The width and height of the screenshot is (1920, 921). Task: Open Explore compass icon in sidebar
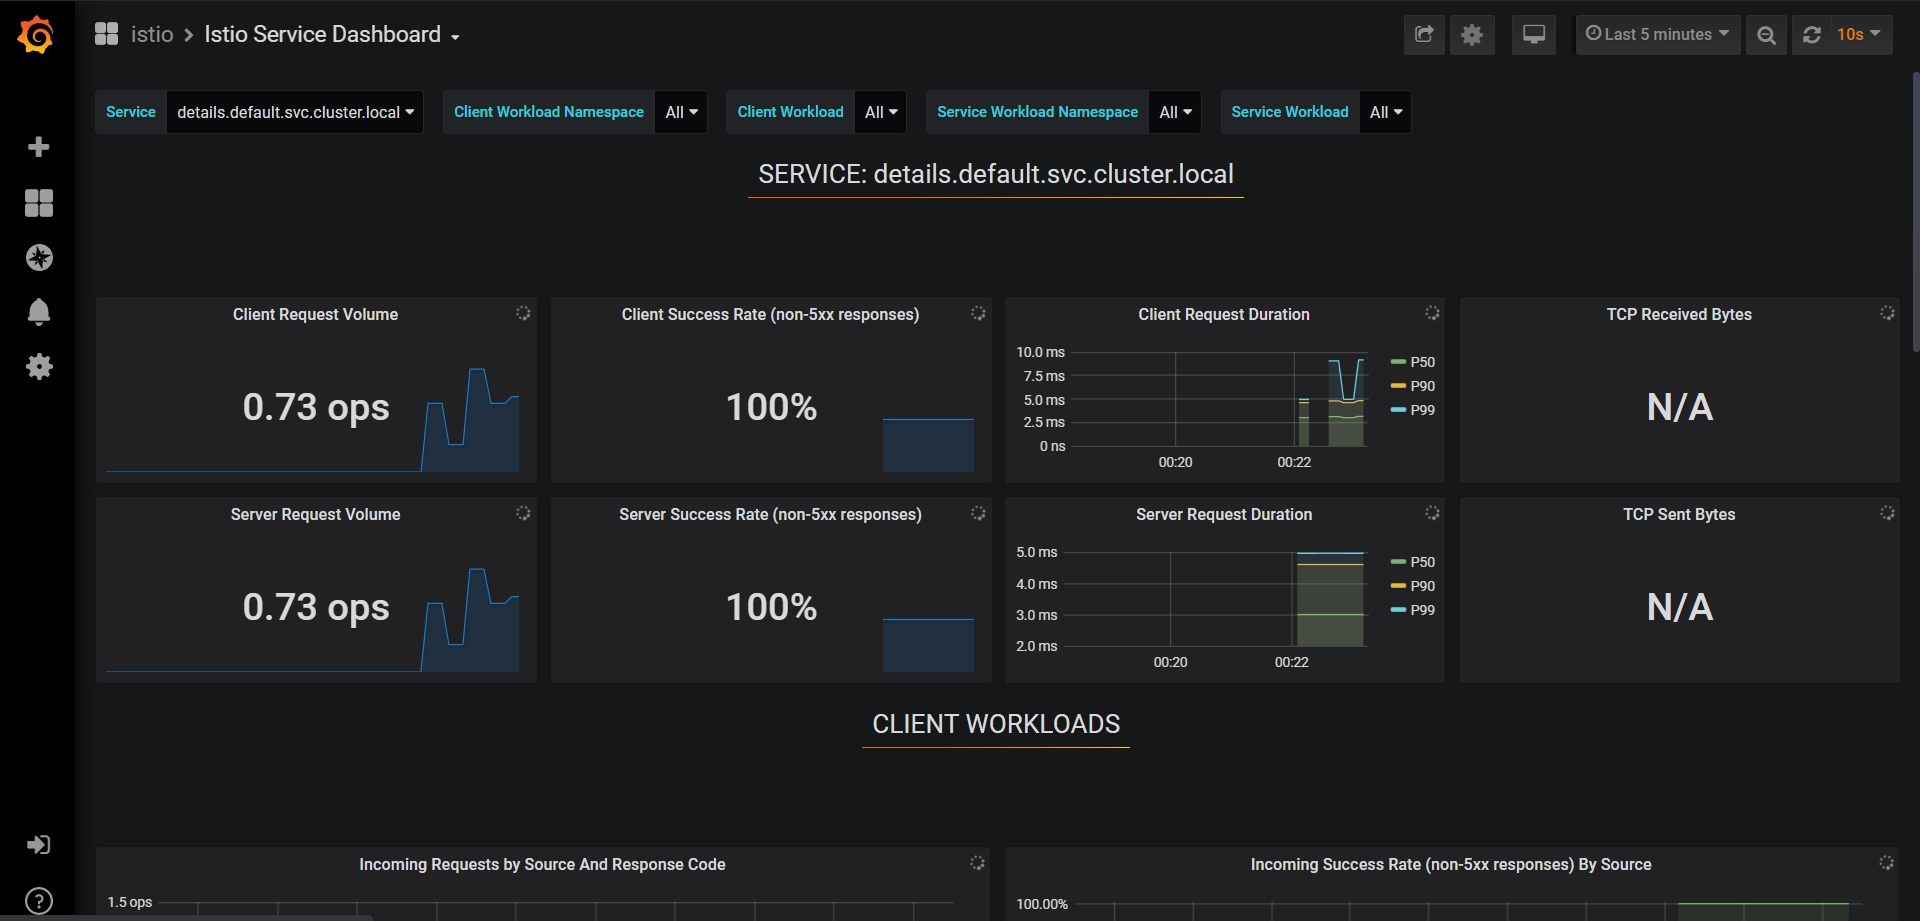click(x=39, y=258)
